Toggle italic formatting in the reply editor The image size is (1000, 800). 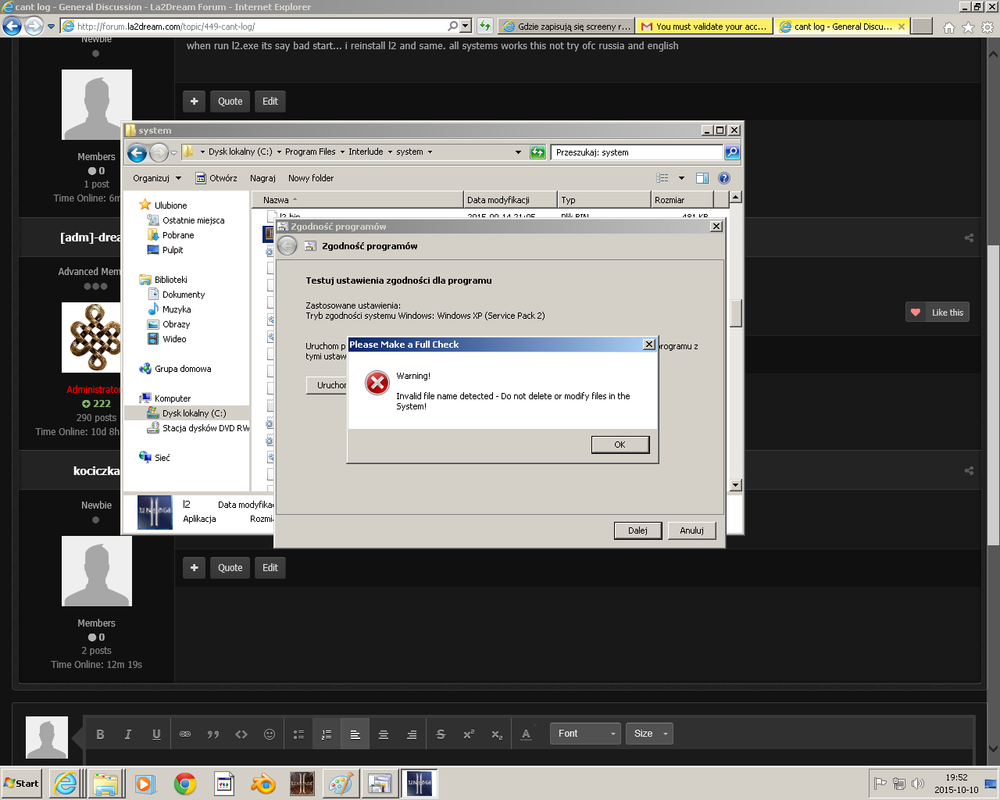[128, 734]
